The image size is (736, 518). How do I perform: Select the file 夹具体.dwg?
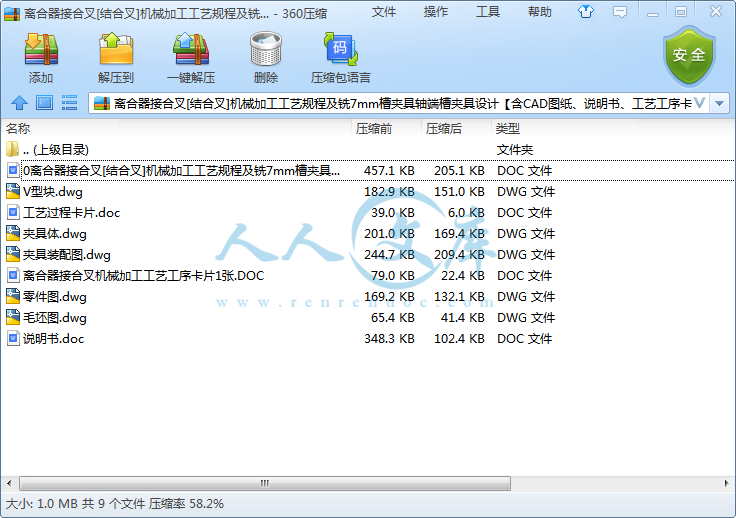coord(54,234)
